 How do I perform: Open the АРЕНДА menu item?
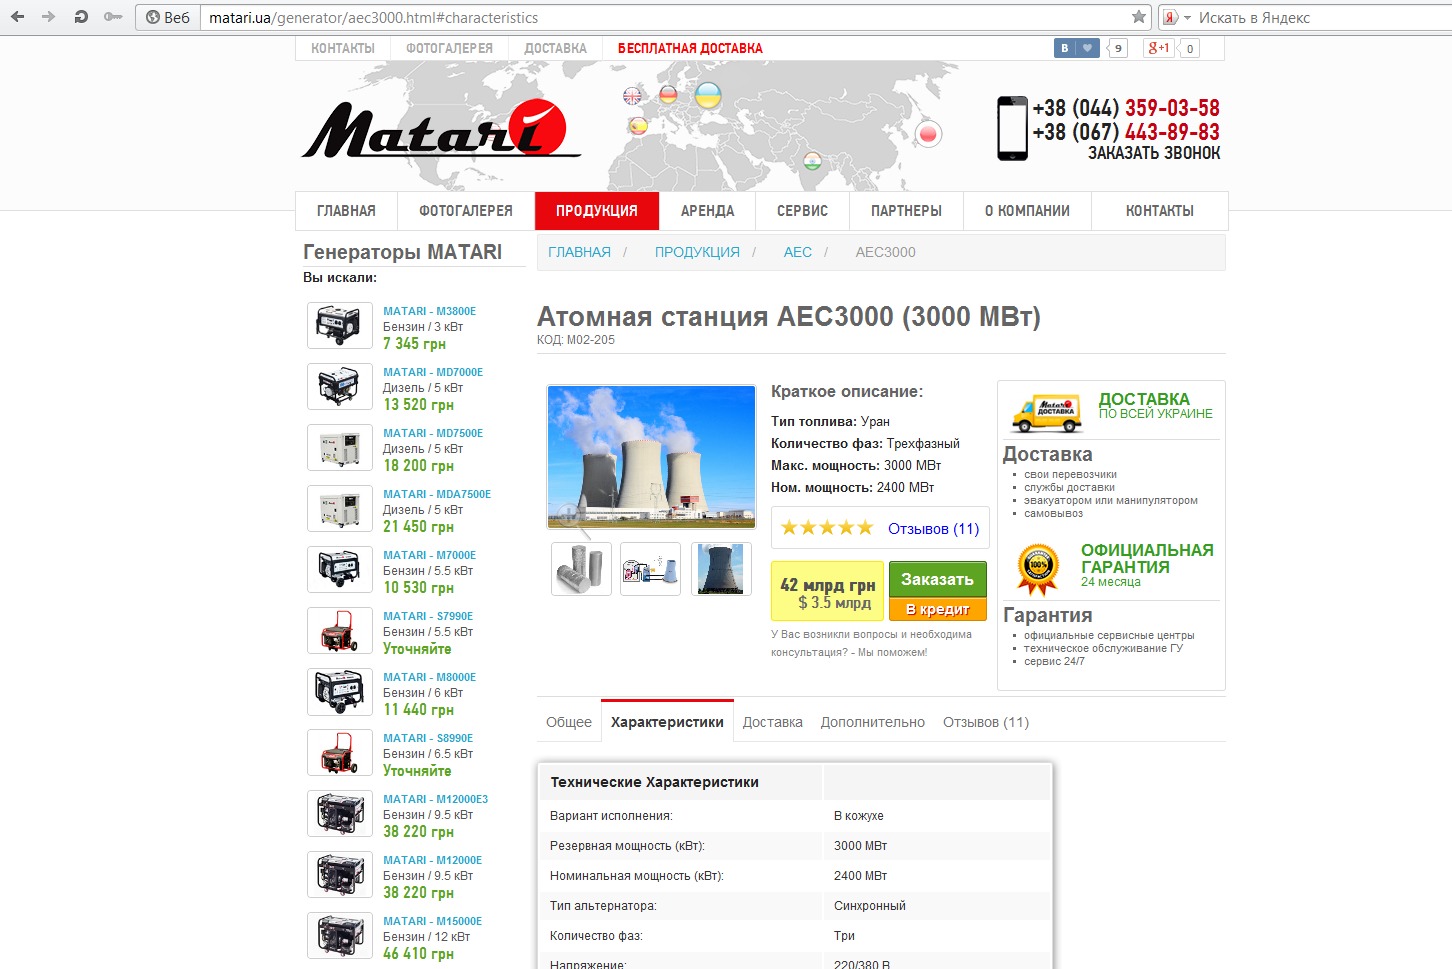click(707, 211)
